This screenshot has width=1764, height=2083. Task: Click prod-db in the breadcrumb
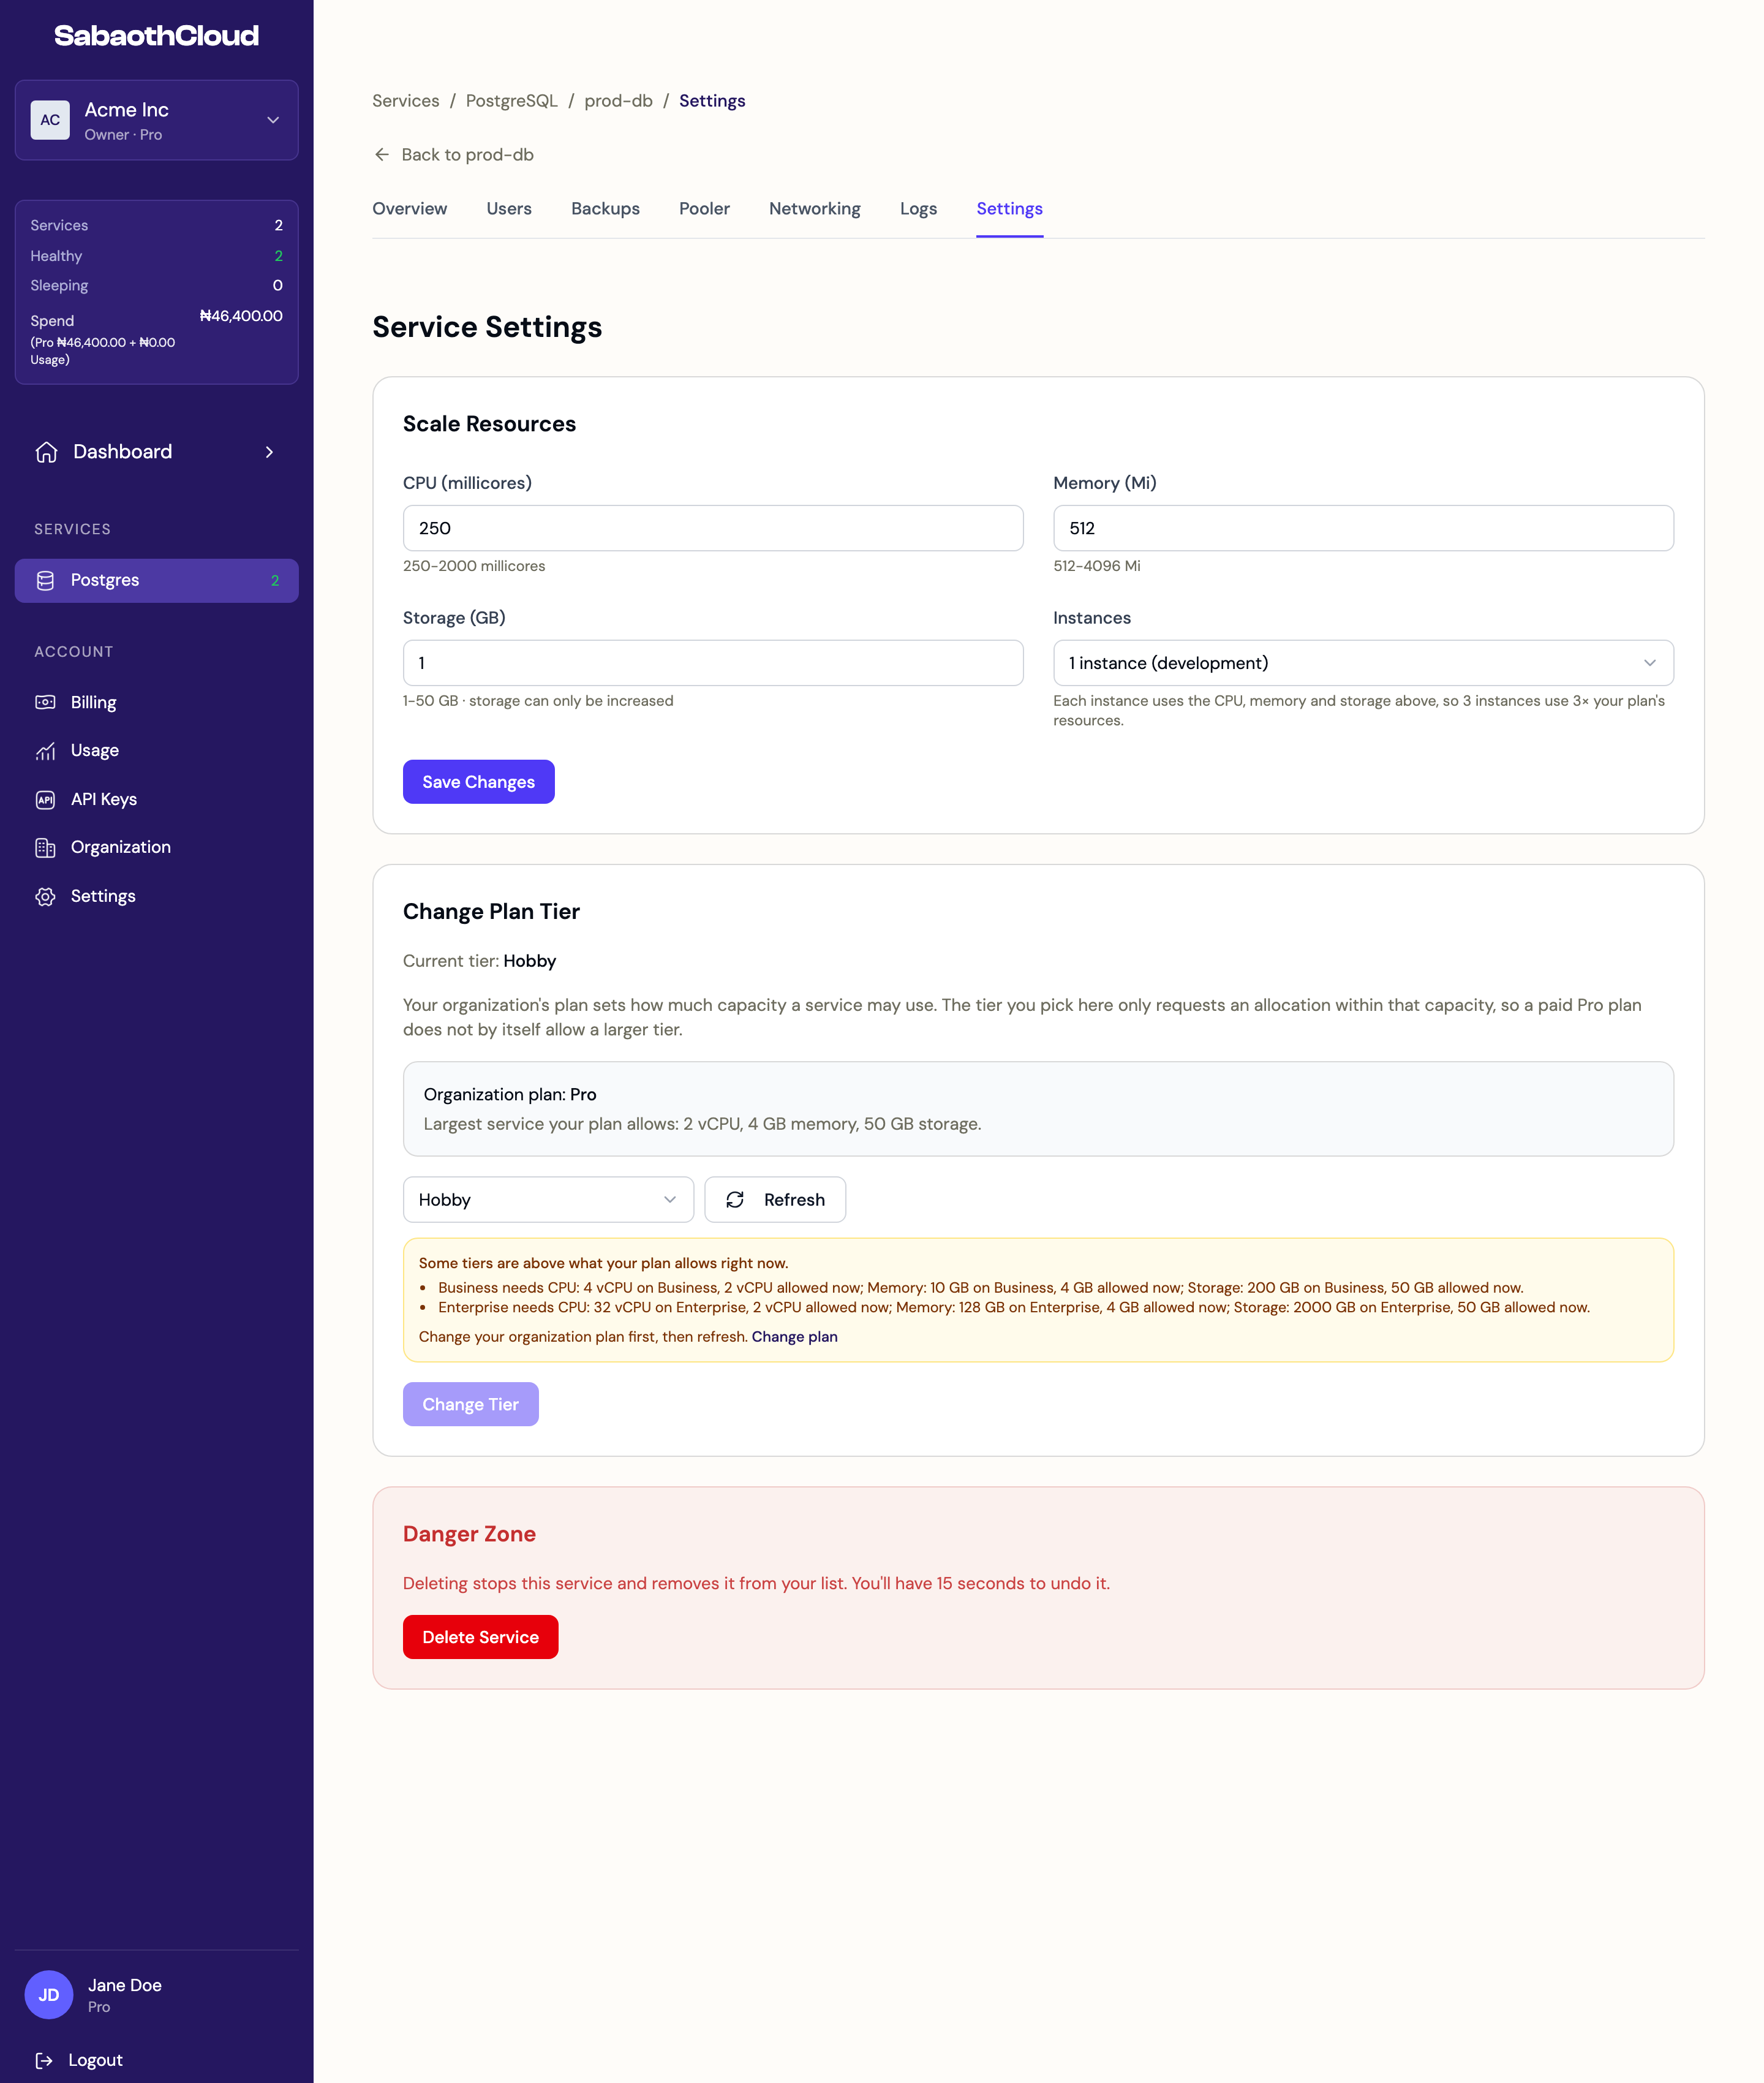click(618, 101)
